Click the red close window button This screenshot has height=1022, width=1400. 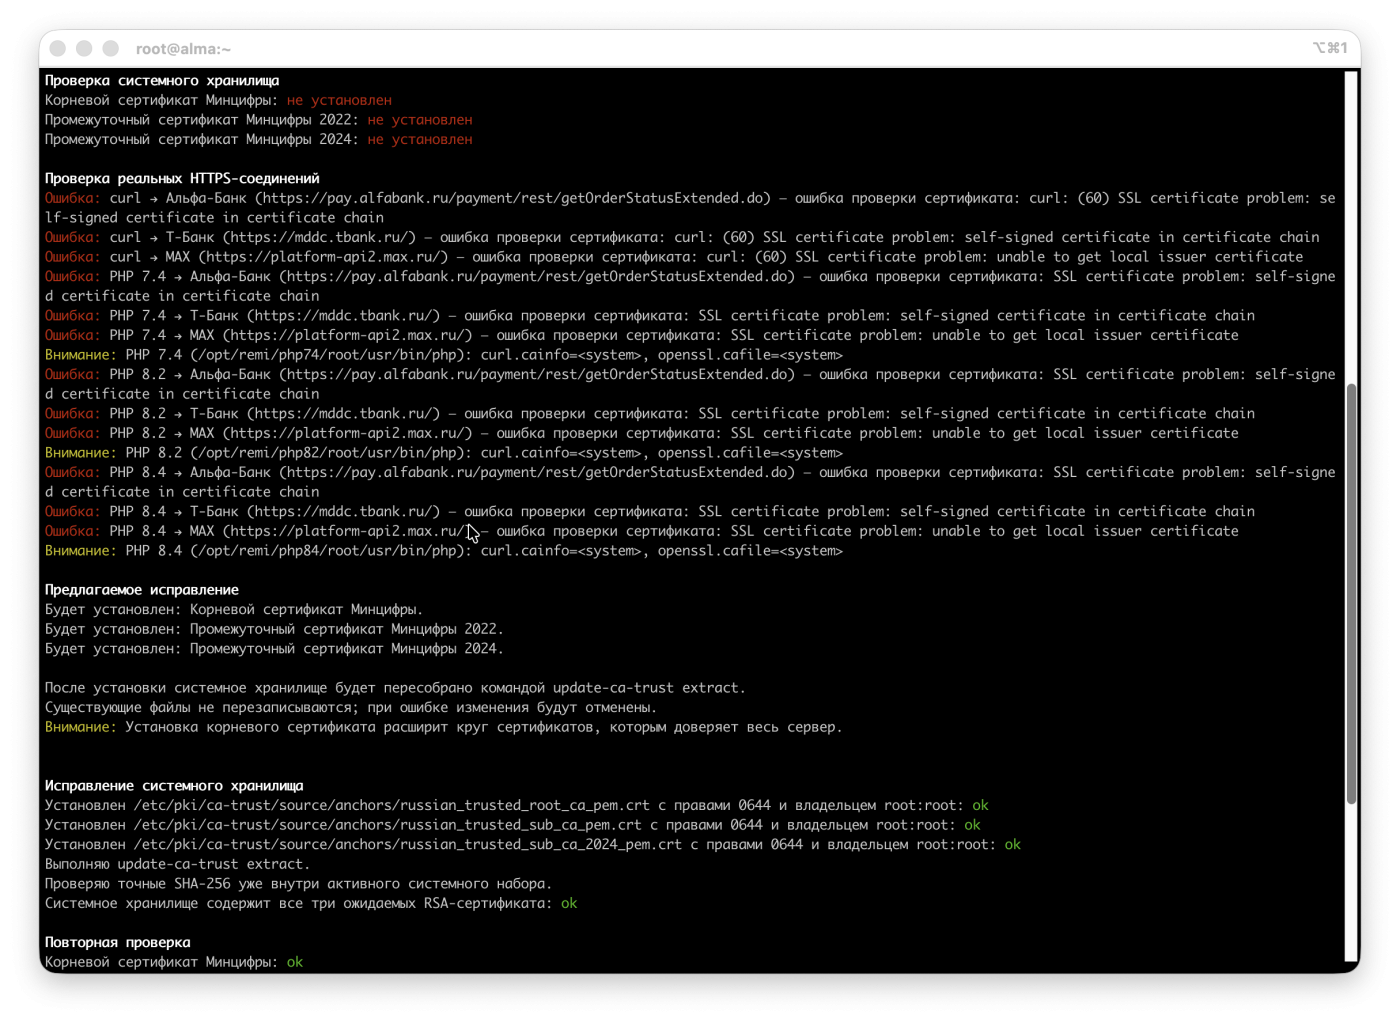click(x=58, y=48)
